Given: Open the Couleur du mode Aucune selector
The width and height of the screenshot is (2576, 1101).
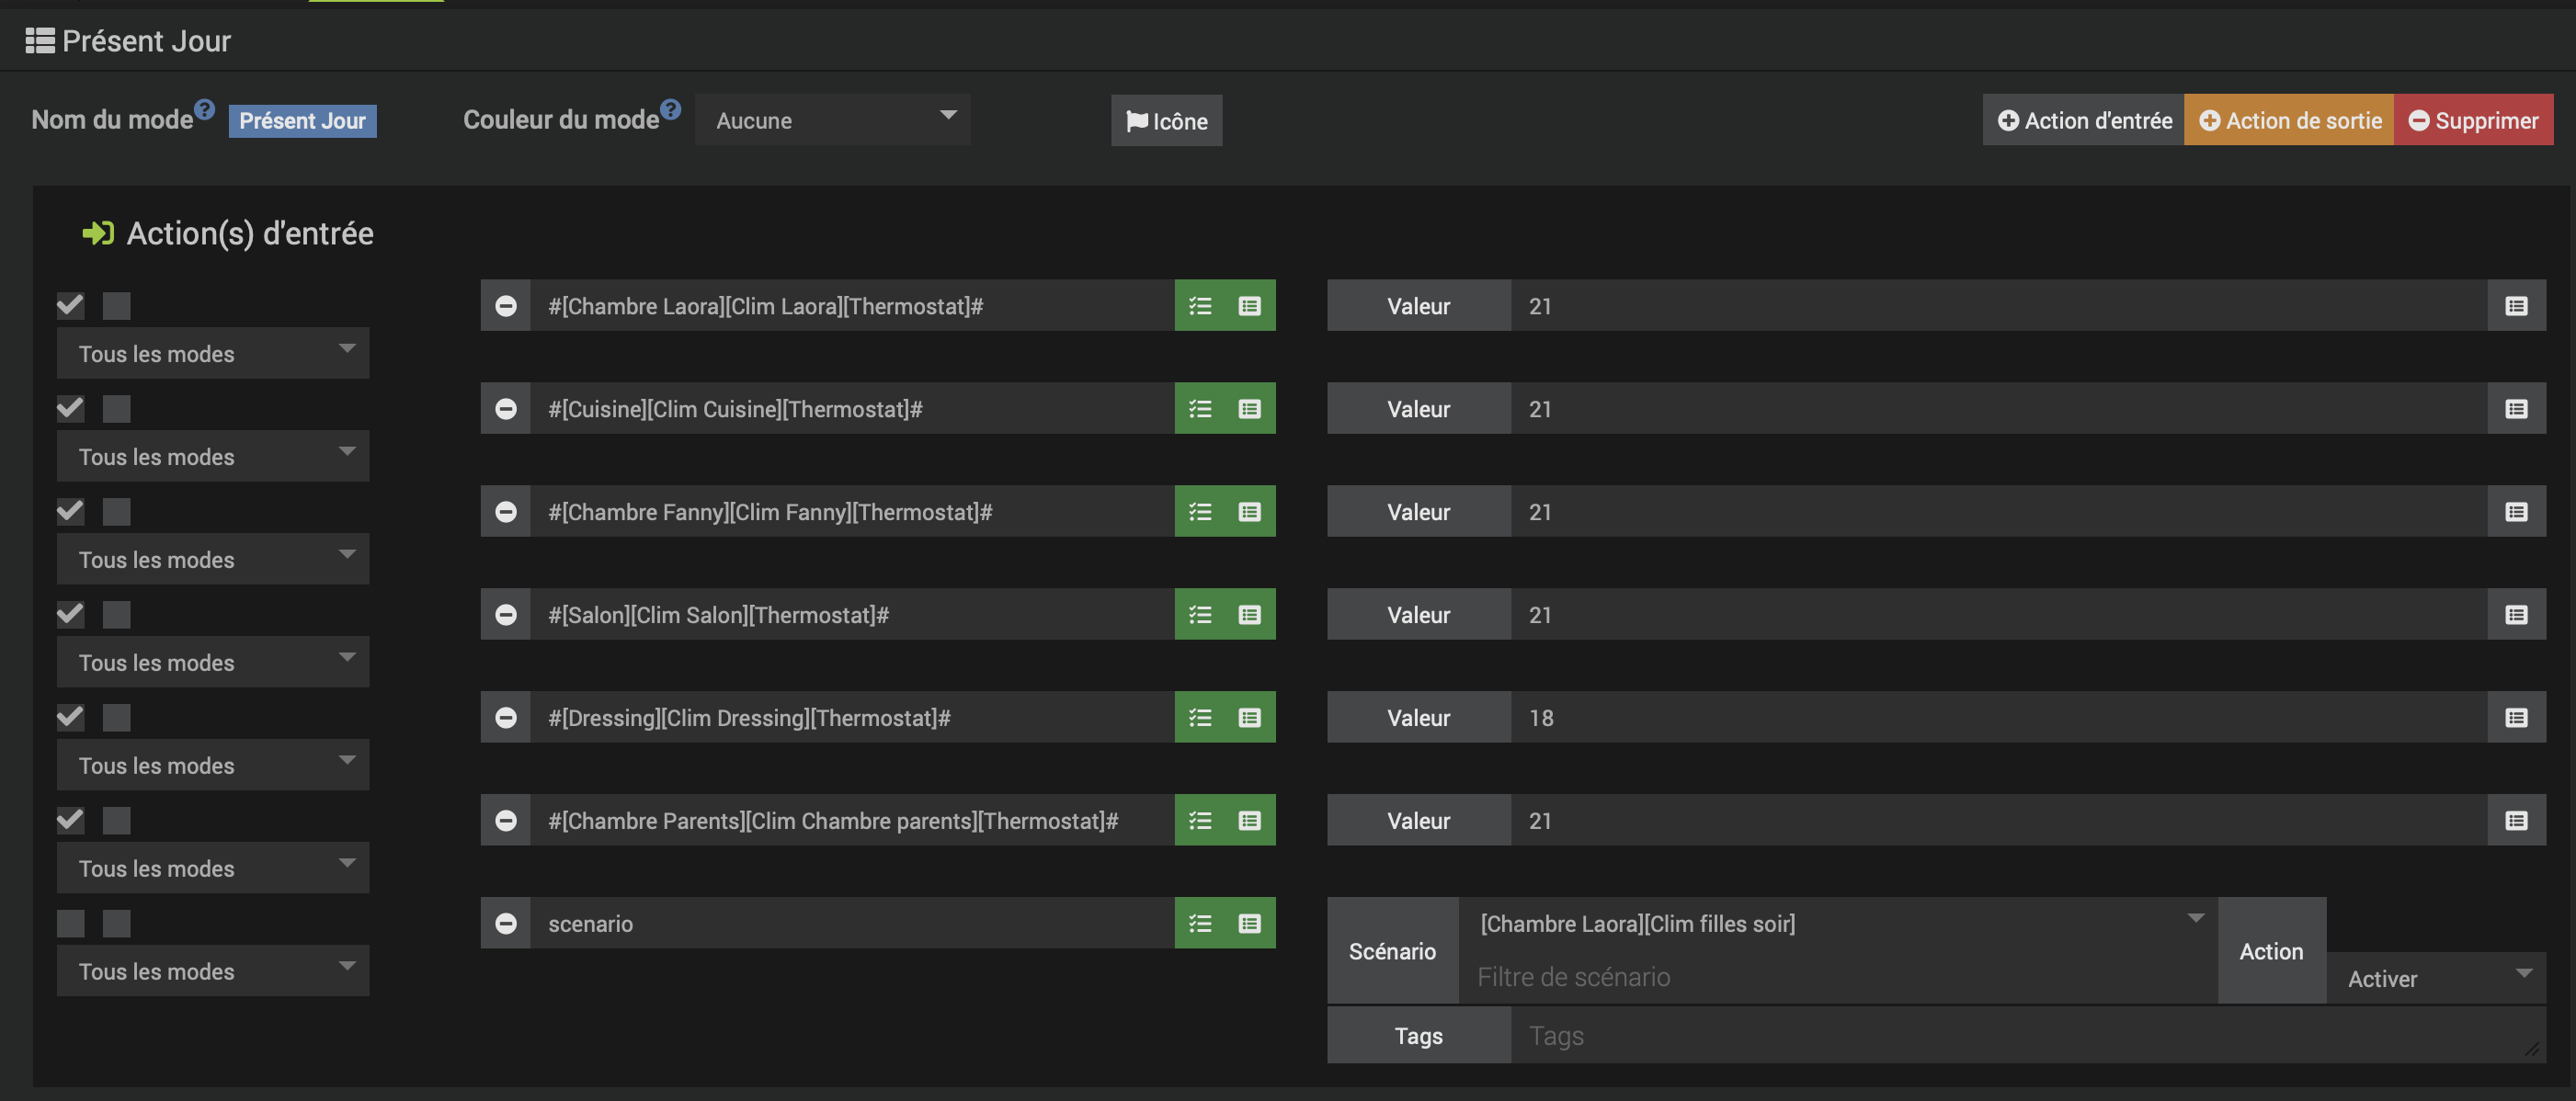Looking at the screenshot, I should (832, 121).
